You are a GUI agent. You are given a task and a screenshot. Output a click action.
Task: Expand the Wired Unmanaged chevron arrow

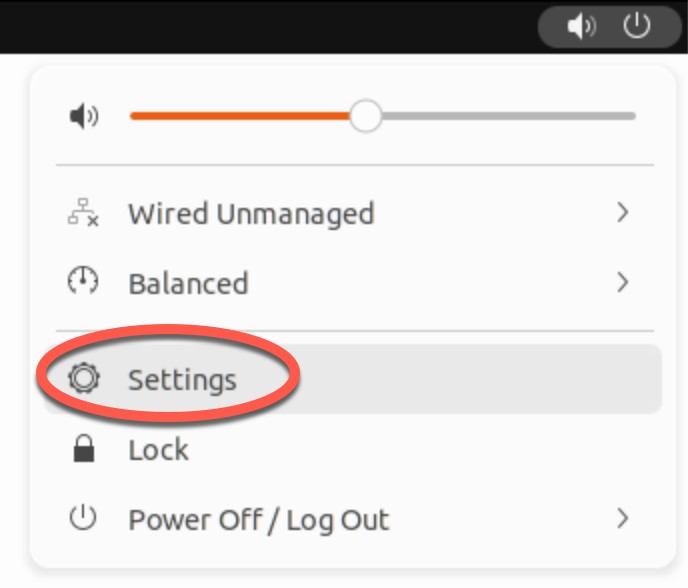pyautogui.click(x=623, y=213)
